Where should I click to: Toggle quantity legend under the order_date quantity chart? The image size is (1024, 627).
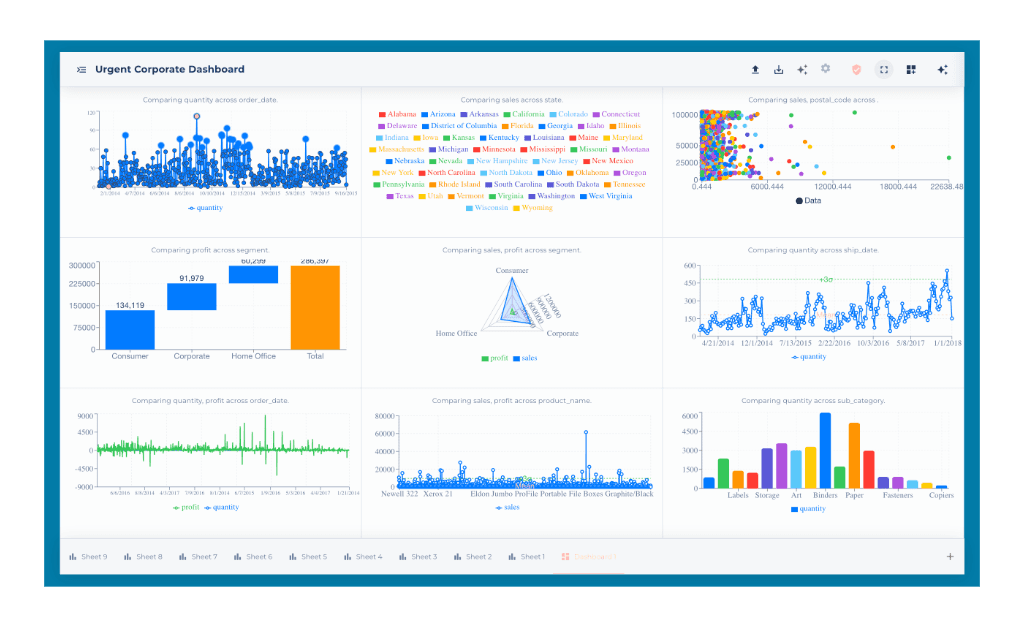click(x=205, y=208)
